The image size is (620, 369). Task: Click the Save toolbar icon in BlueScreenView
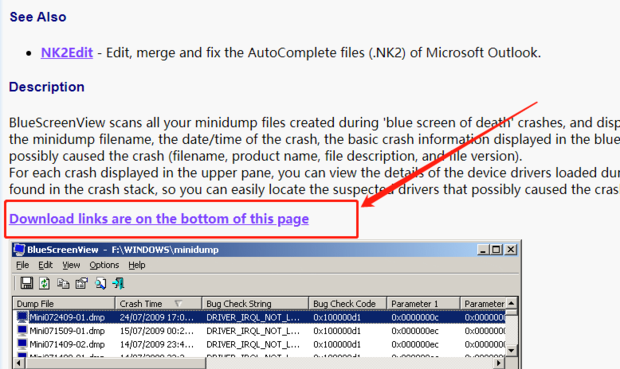[26, 283]
